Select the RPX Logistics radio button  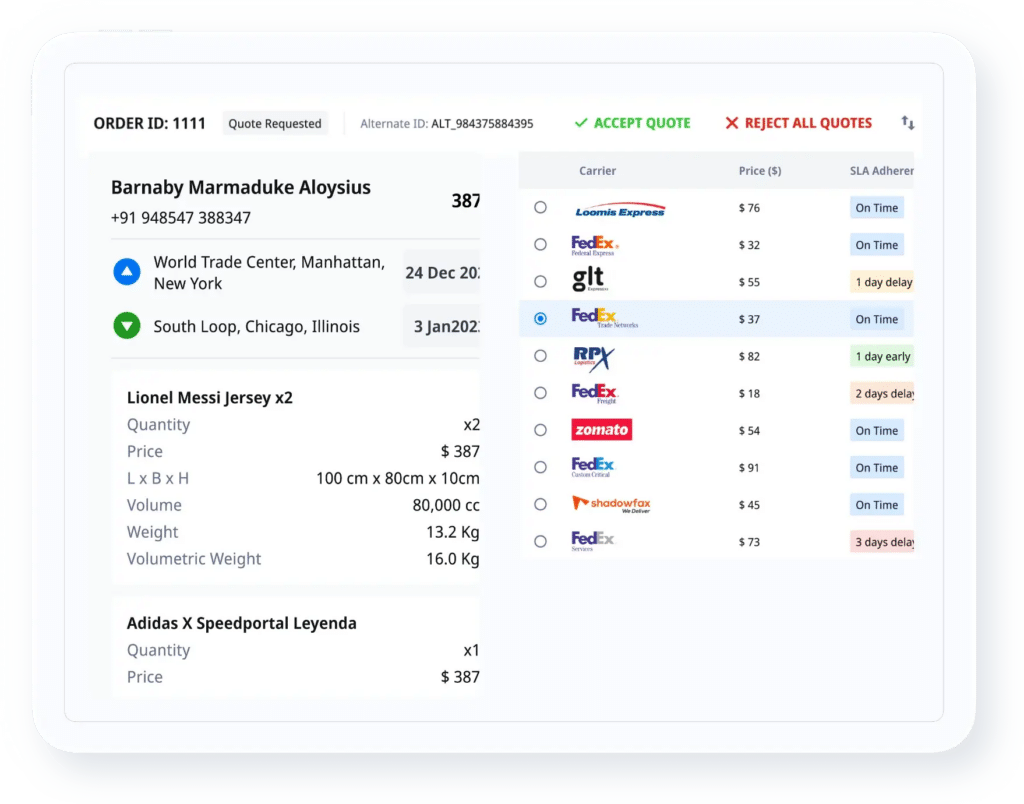[x=540, y=356]
